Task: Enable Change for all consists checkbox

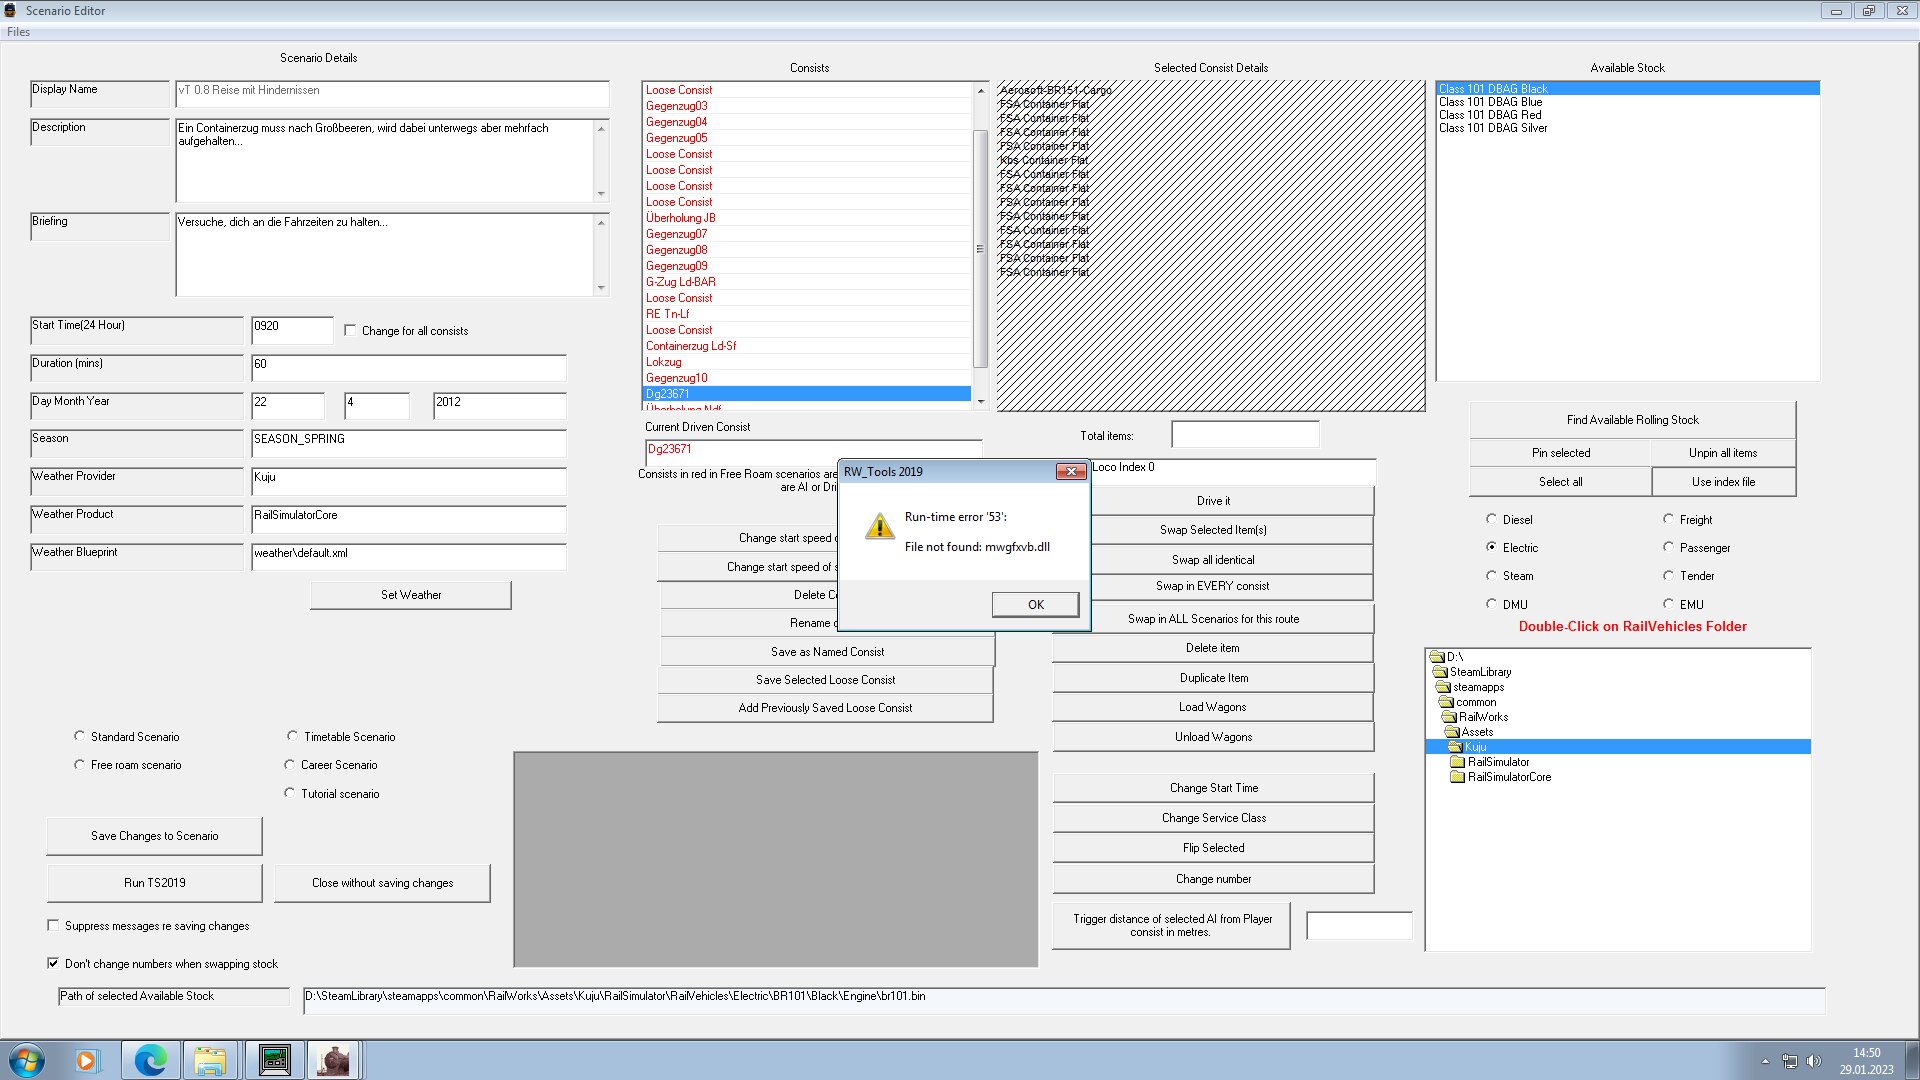Action: (350, 330)
